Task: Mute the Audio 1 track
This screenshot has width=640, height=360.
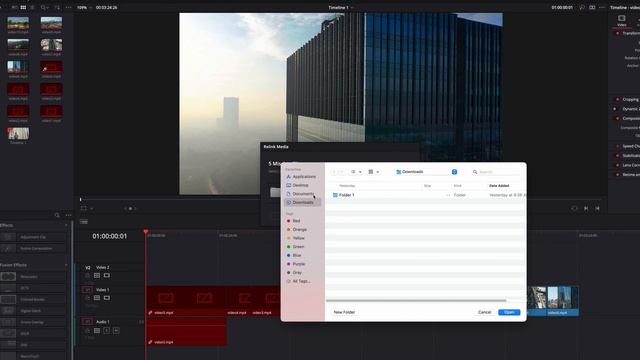Action: coord(116,331)
